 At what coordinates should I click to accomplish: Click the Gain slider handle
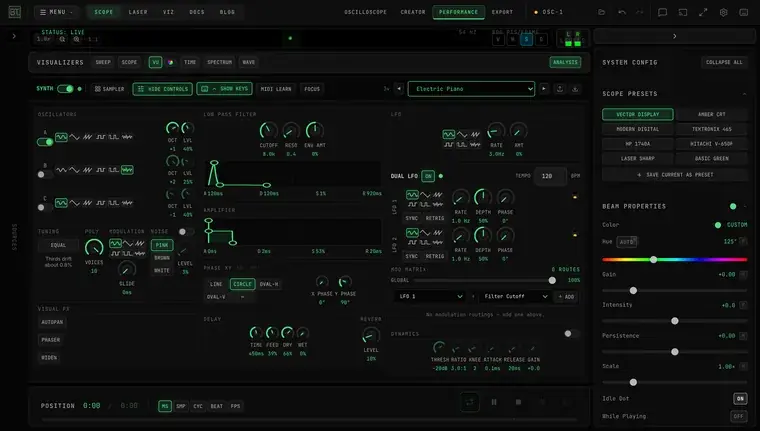click(633, 290)
